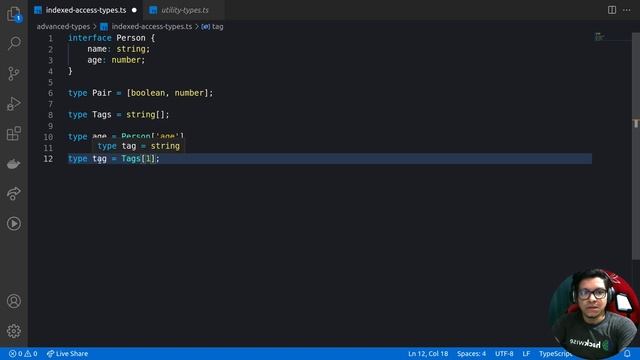Click 'Pair' type name on line 6
Viewport: 640px width, 360px height.
point(102,93)
